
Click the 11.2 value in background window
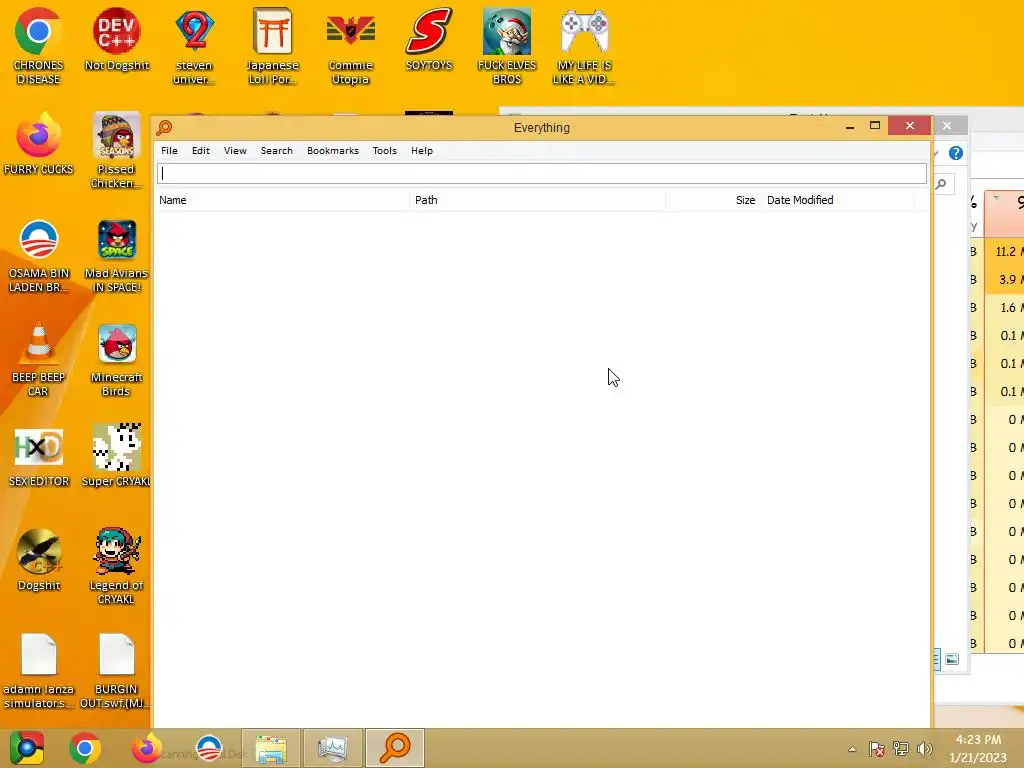pos(1006,251)
